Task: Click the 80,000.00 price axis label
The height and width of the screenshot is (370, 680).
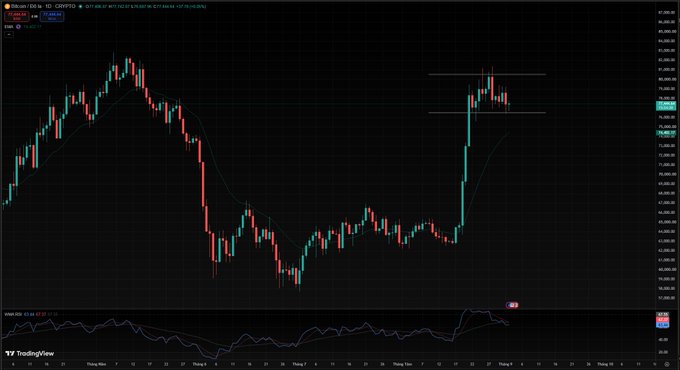Action: click(667, 79)
